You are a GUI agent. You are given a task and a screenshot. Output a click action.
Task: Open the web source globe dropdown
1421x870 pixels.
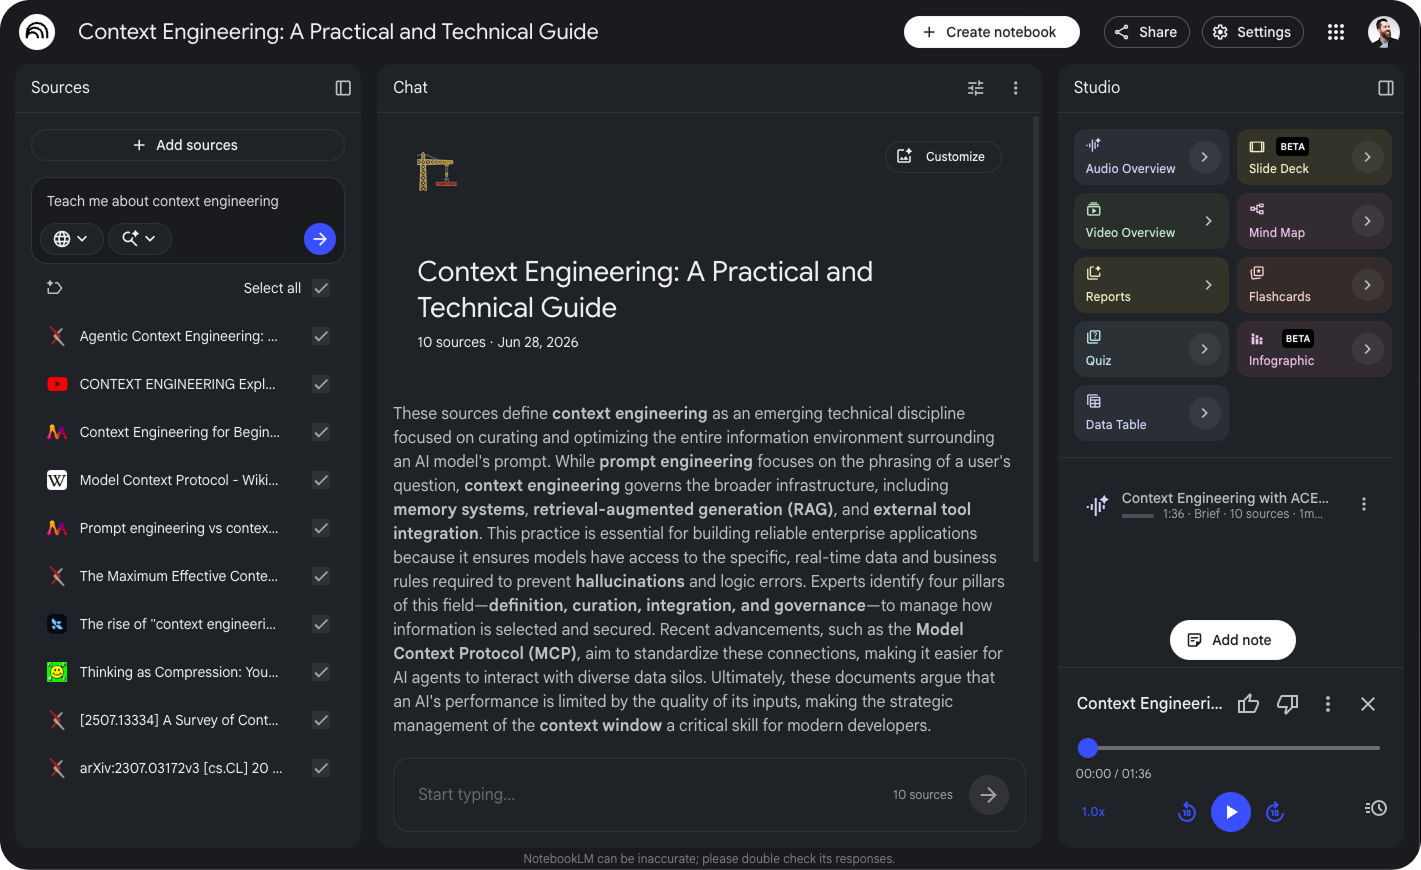[x=71, y=239]
